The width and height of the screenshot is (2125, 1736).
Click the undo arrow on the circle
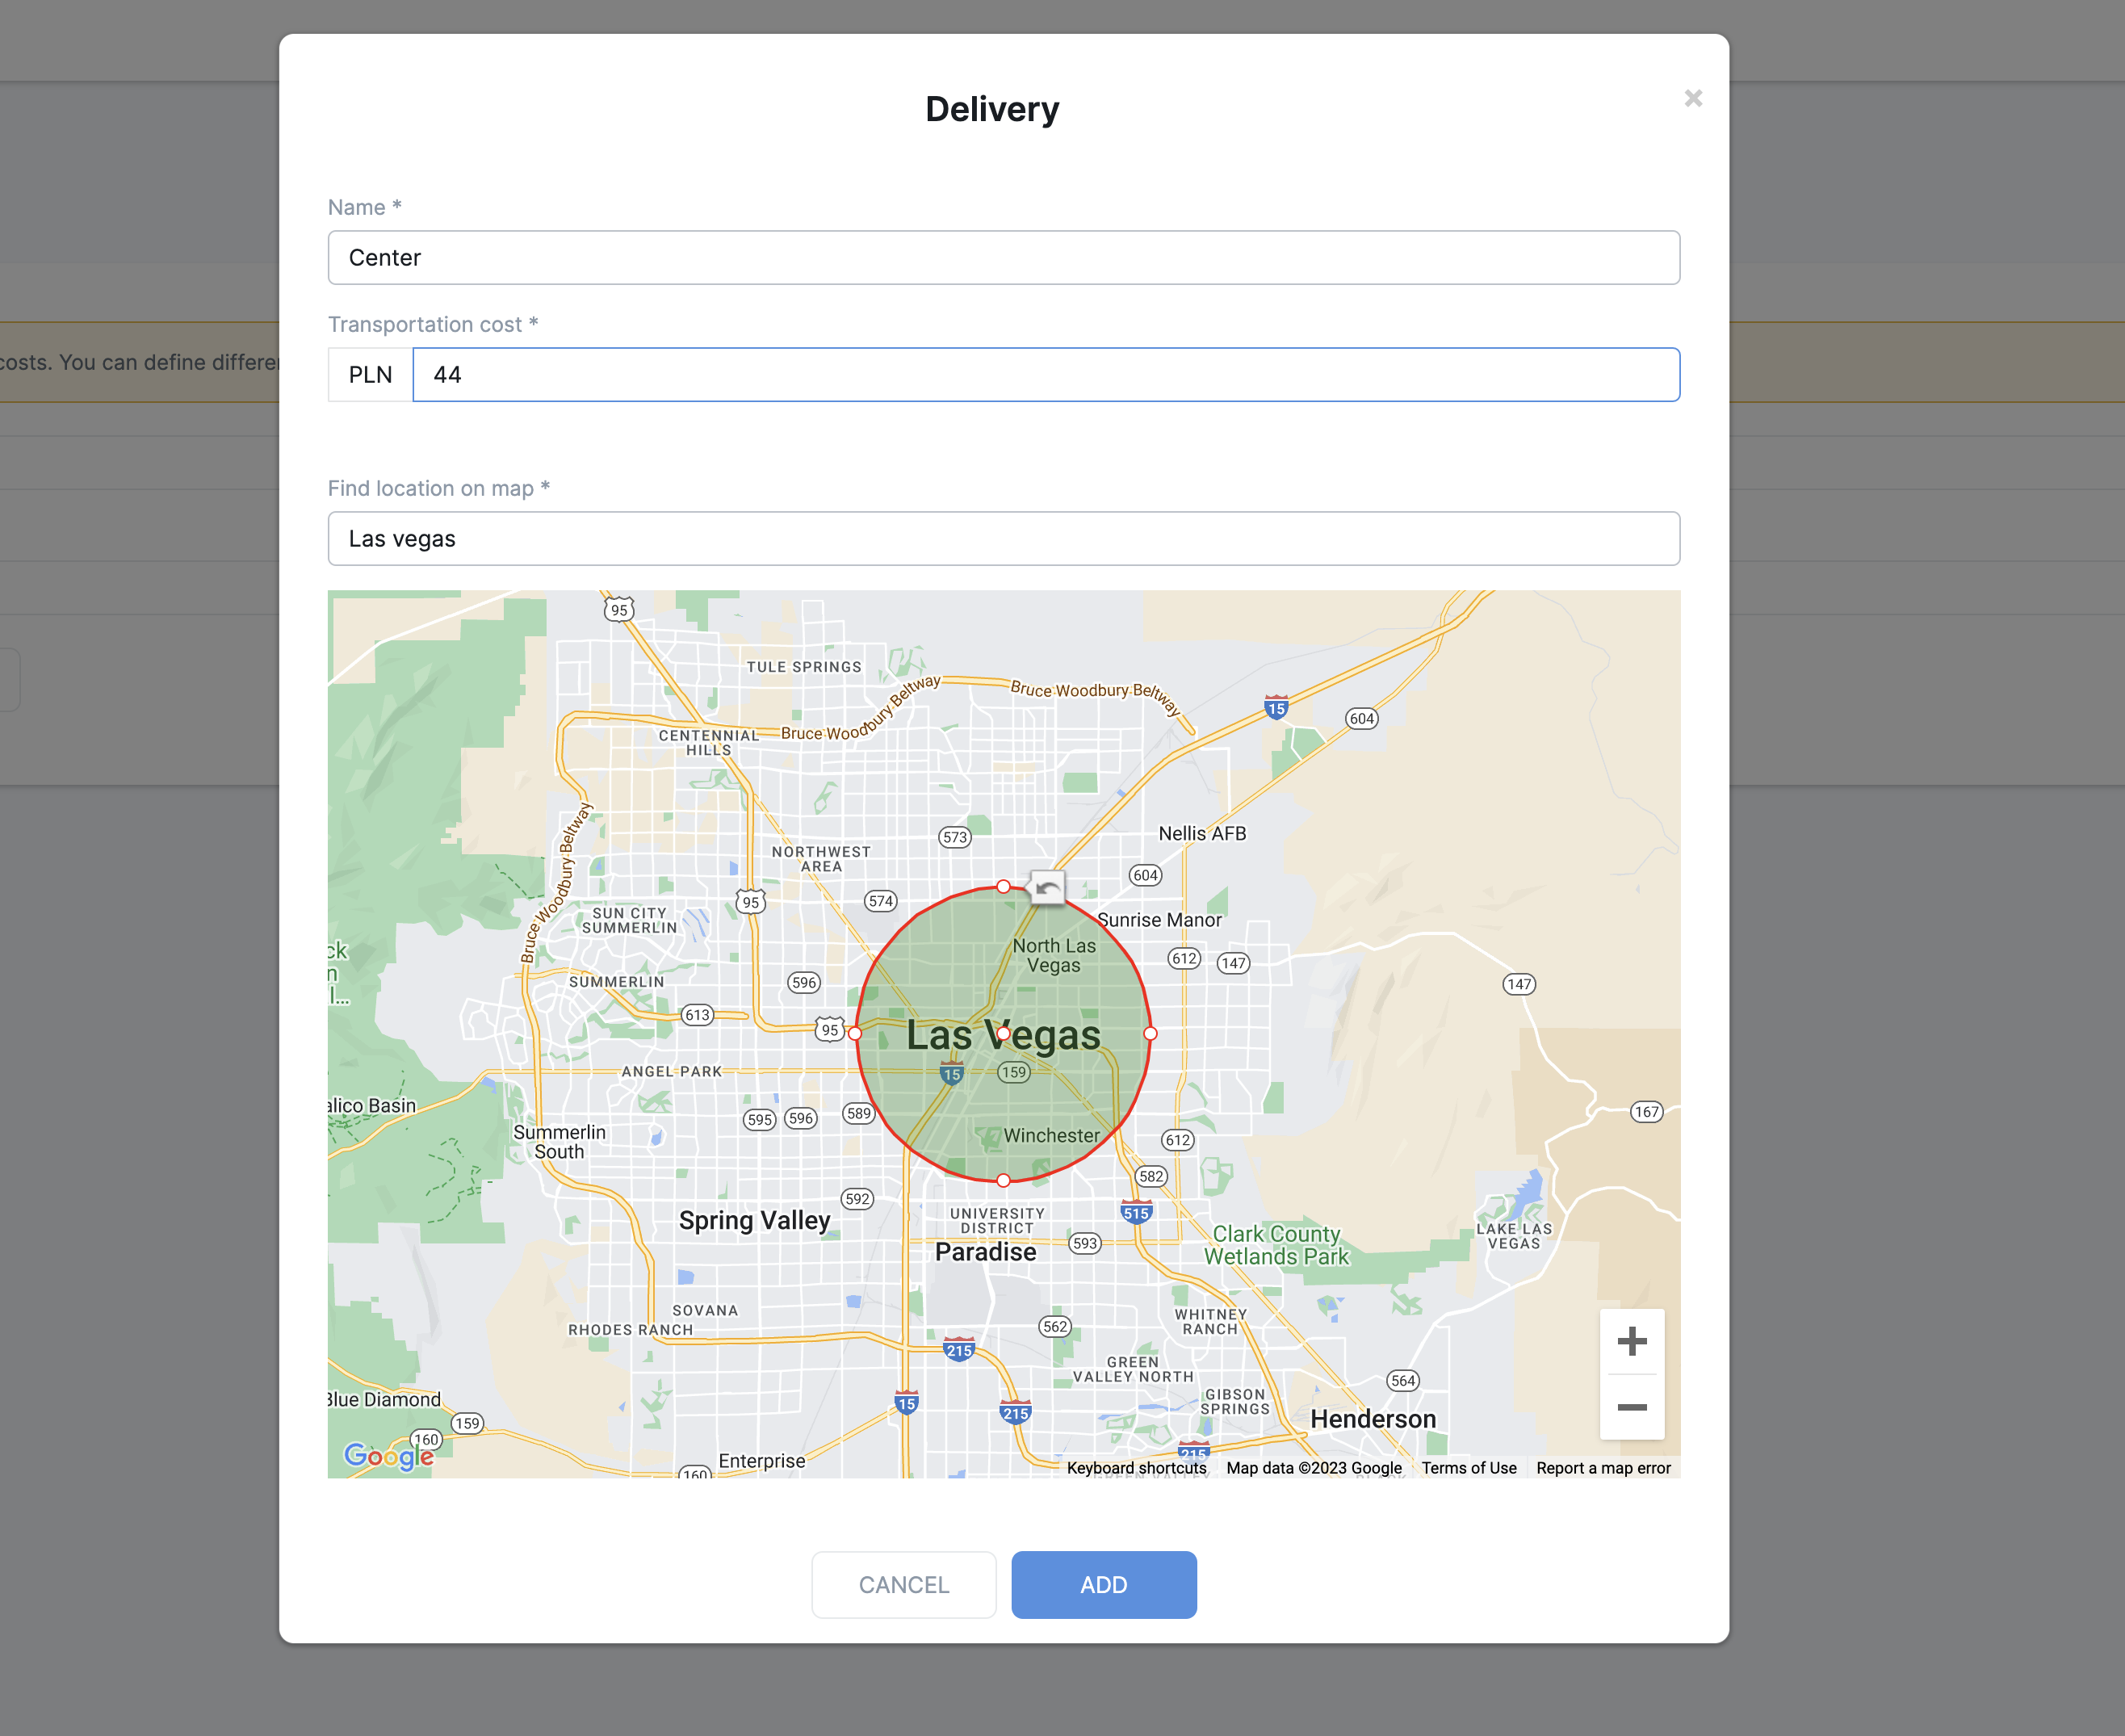pyautogui.click(x=1047, y=888)
